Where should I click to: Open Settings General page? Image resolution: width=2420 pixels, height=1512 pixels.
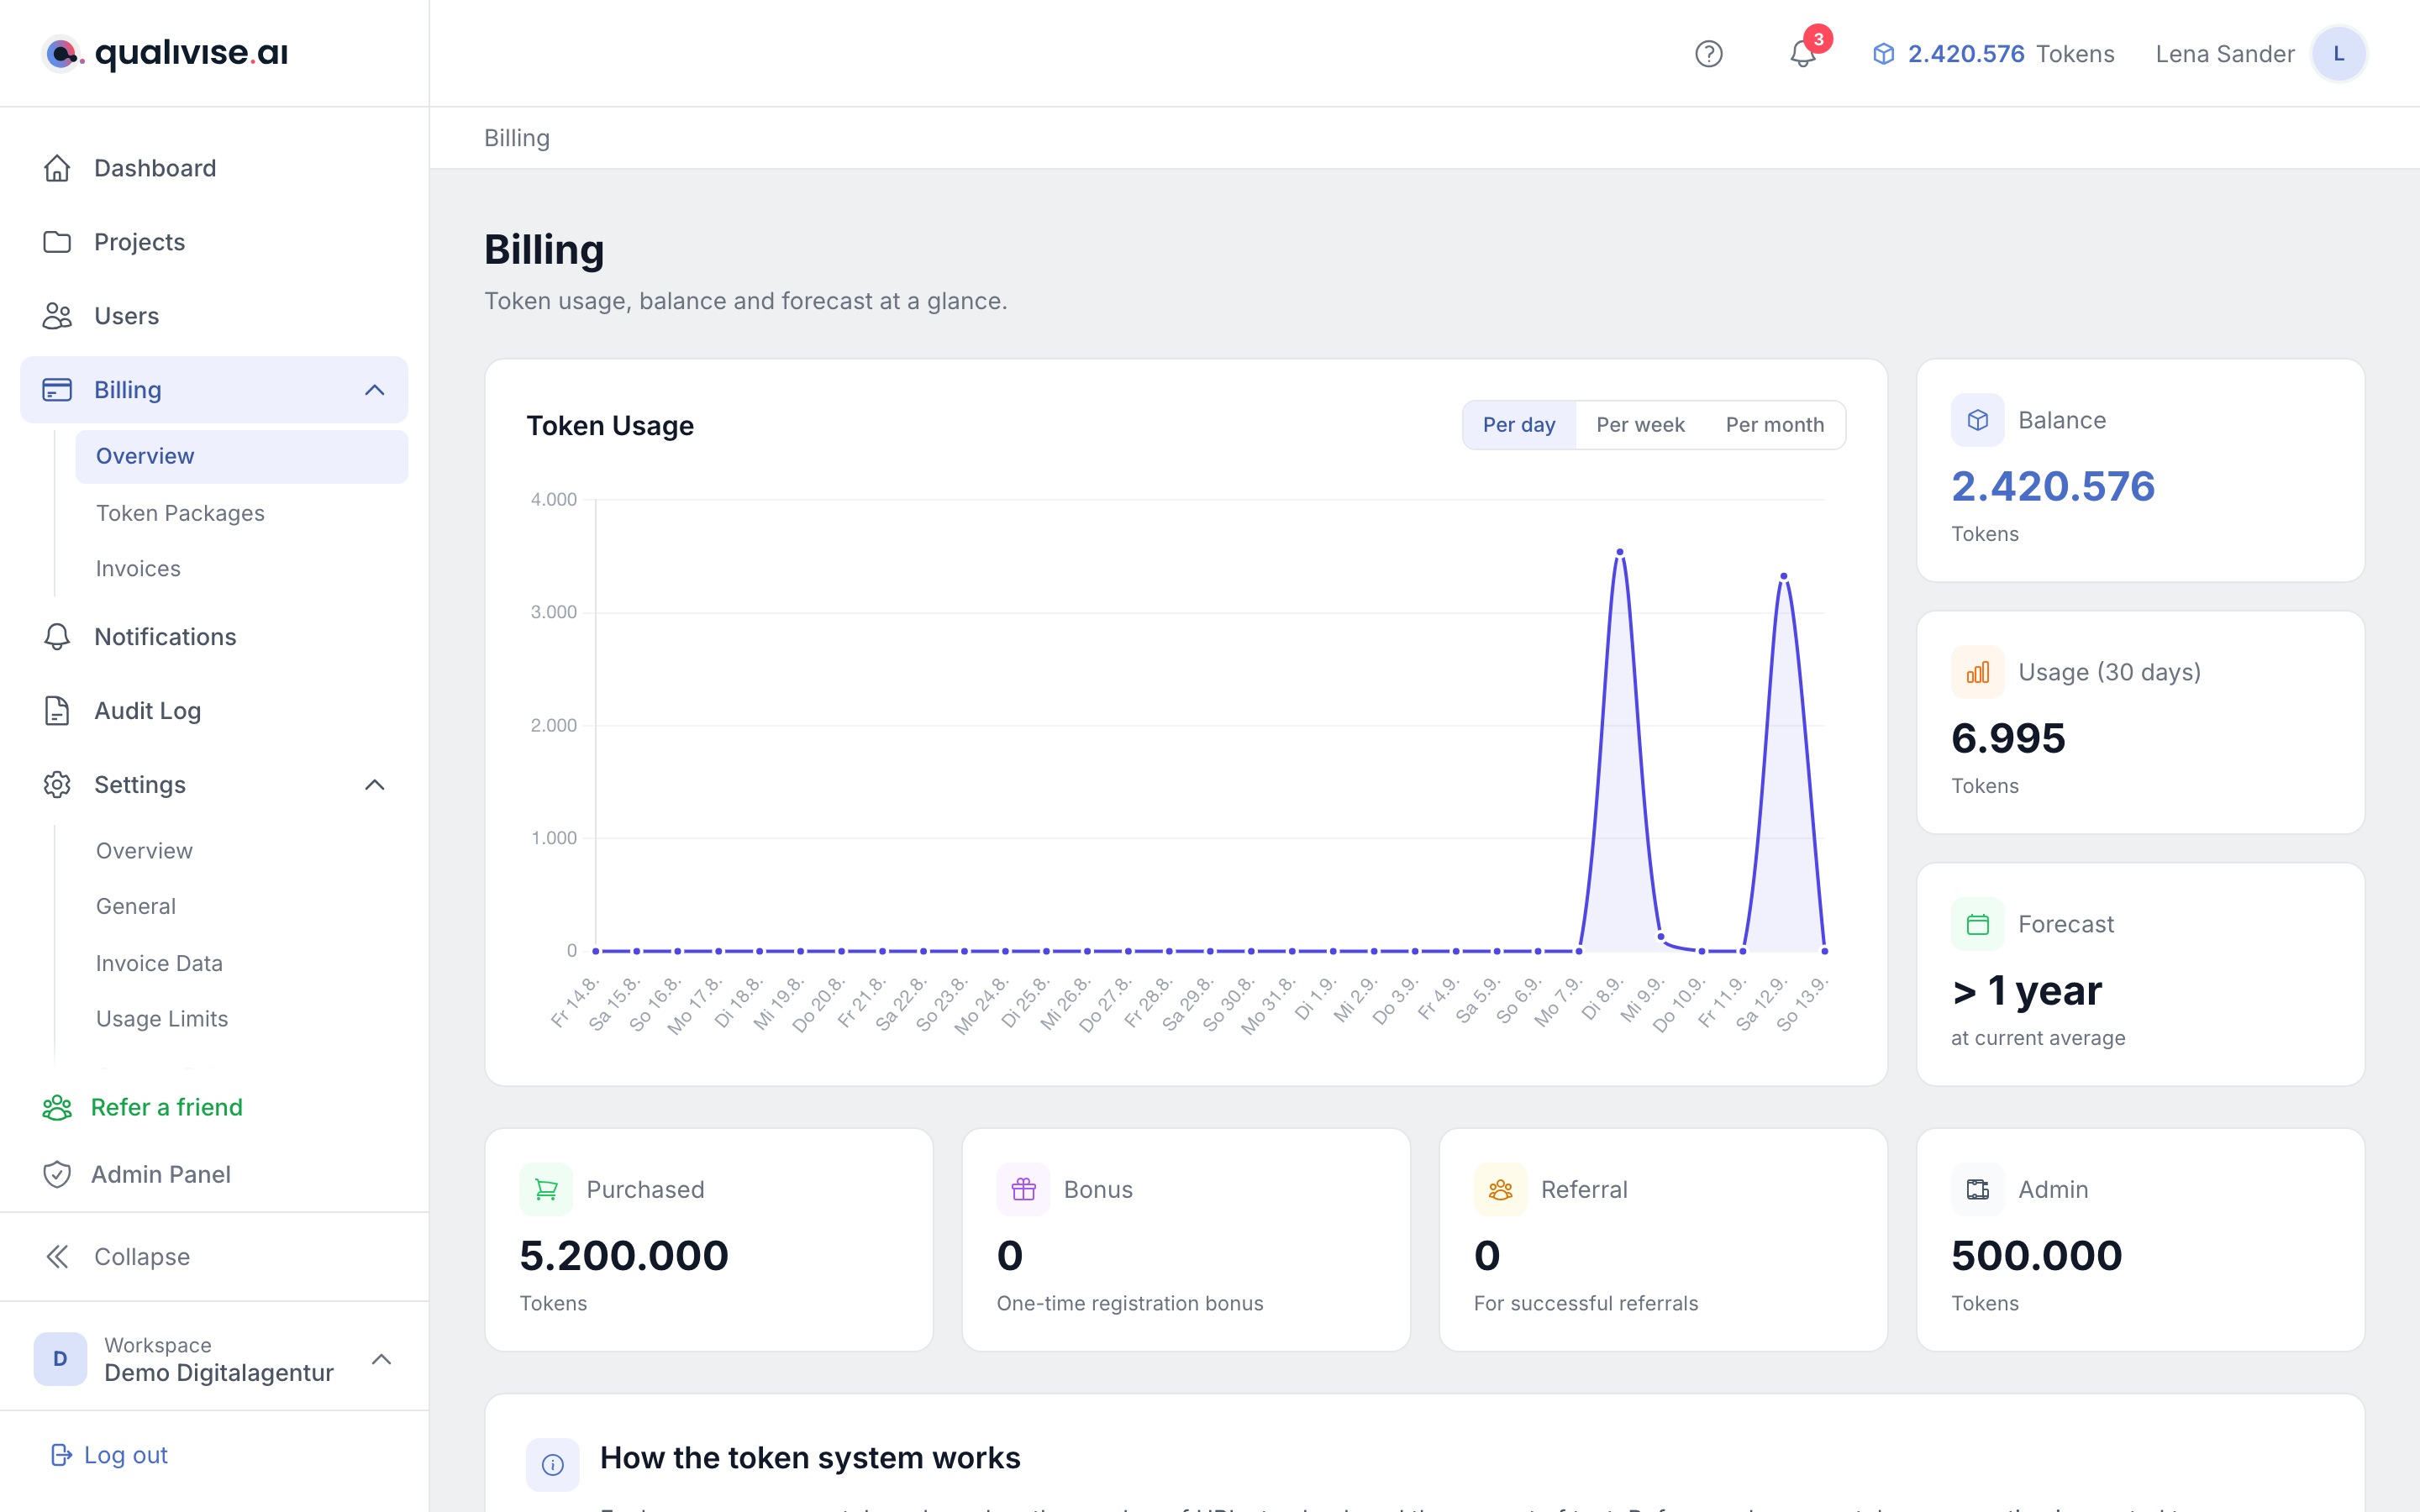(x=136, y=906)
